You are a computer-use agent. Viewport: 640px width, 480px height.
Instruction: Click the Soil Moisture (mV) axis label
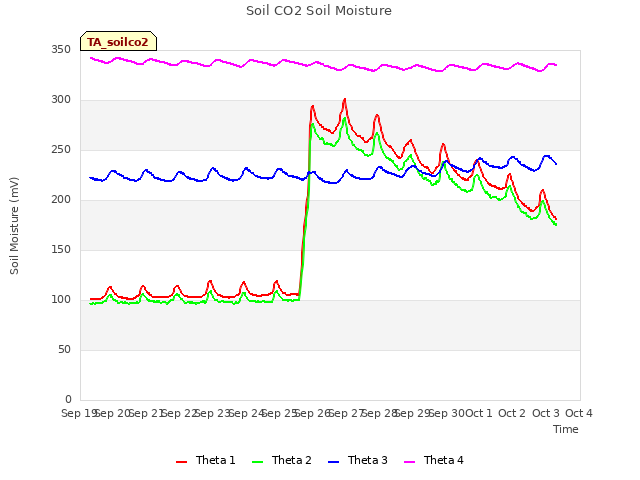(14, 226)
